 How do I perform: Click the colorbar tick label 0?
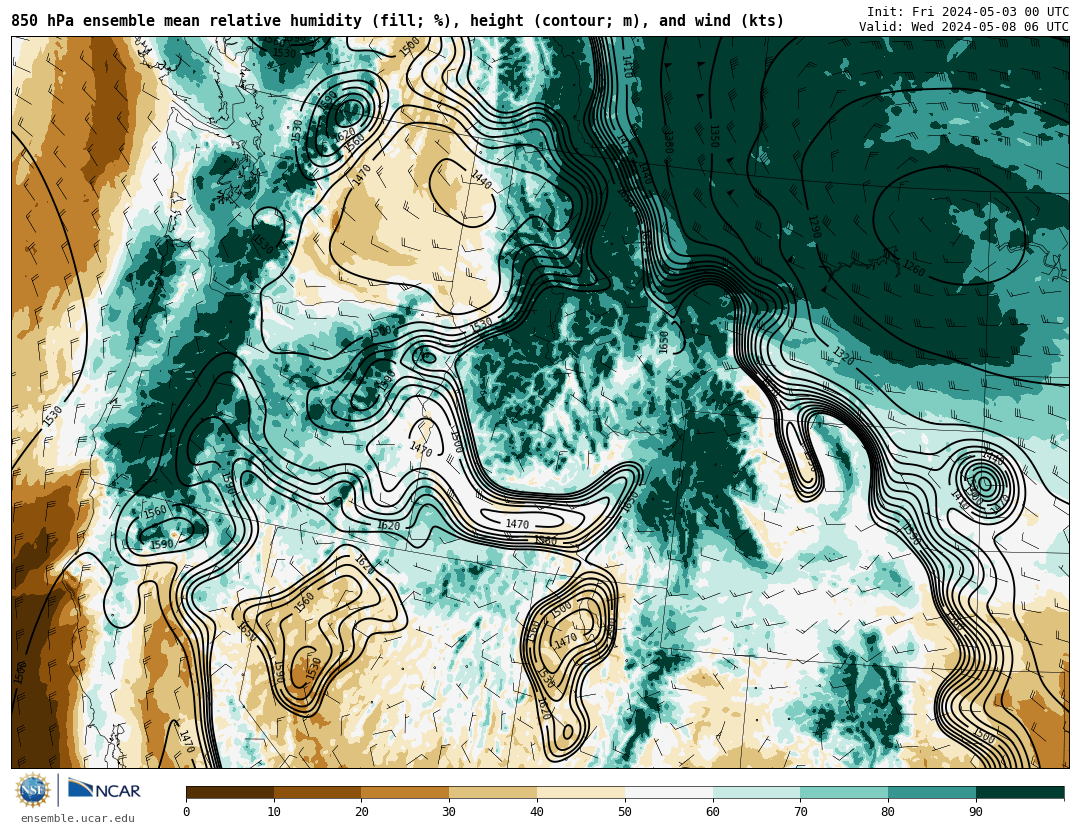(187, 812)
